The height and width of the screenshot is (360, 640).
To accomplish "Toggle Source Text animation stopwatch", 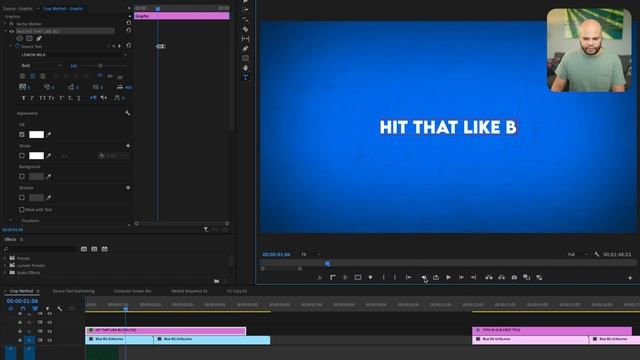I will [x=17, y=47].
